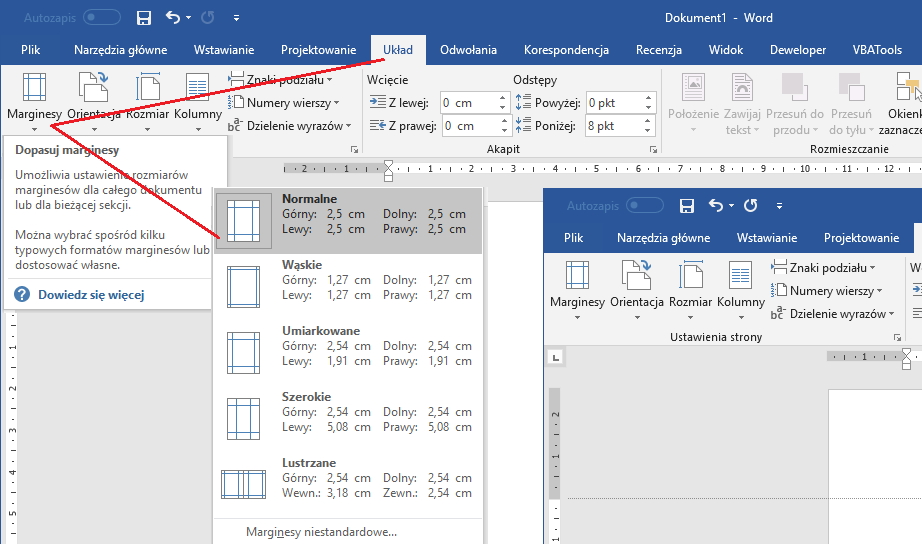This screenshot has width=922, height=544.
Task: Click Marginesy icon in main ribbon
Action: 34,88
